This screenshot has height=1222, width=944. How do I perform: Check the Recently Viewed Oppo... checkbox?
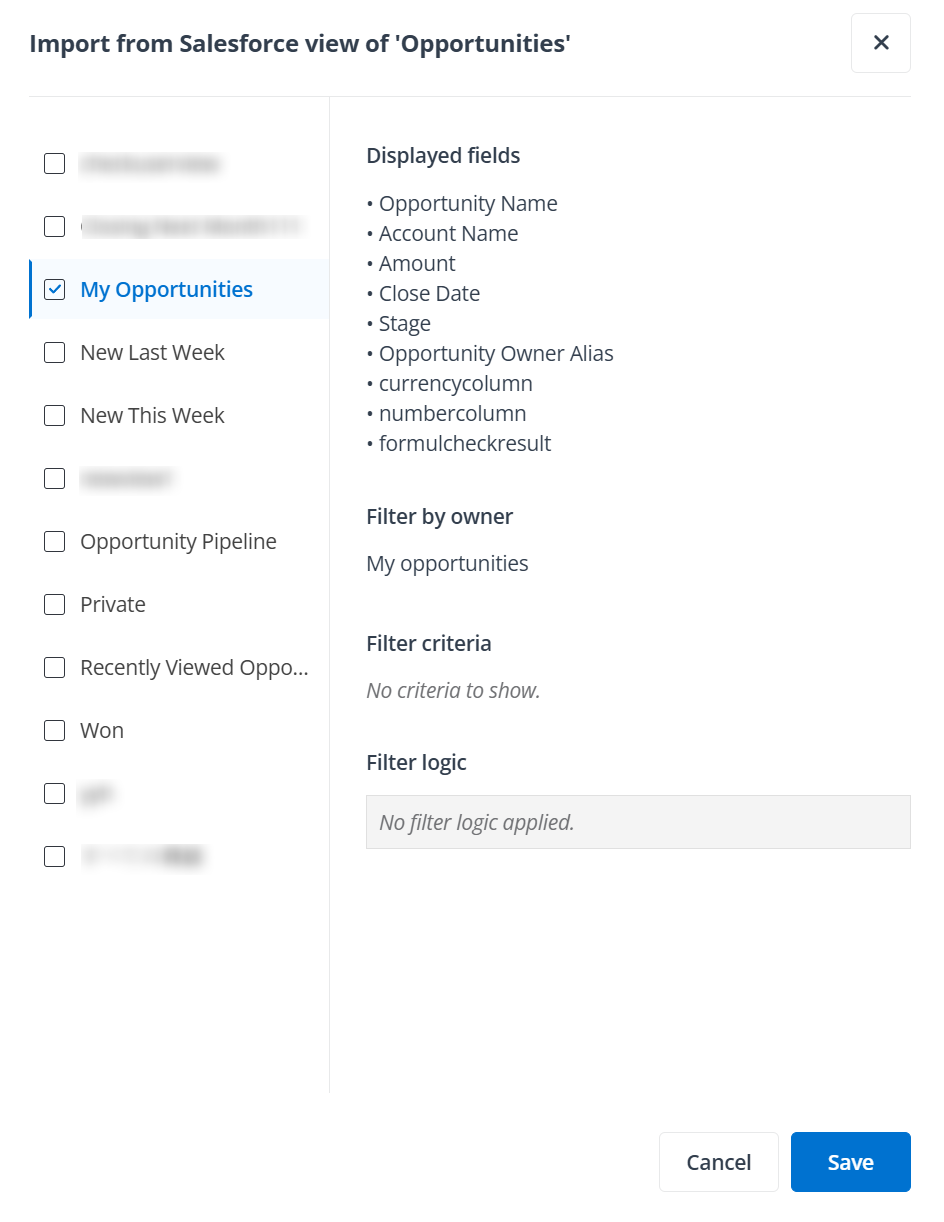click(54, 667)
